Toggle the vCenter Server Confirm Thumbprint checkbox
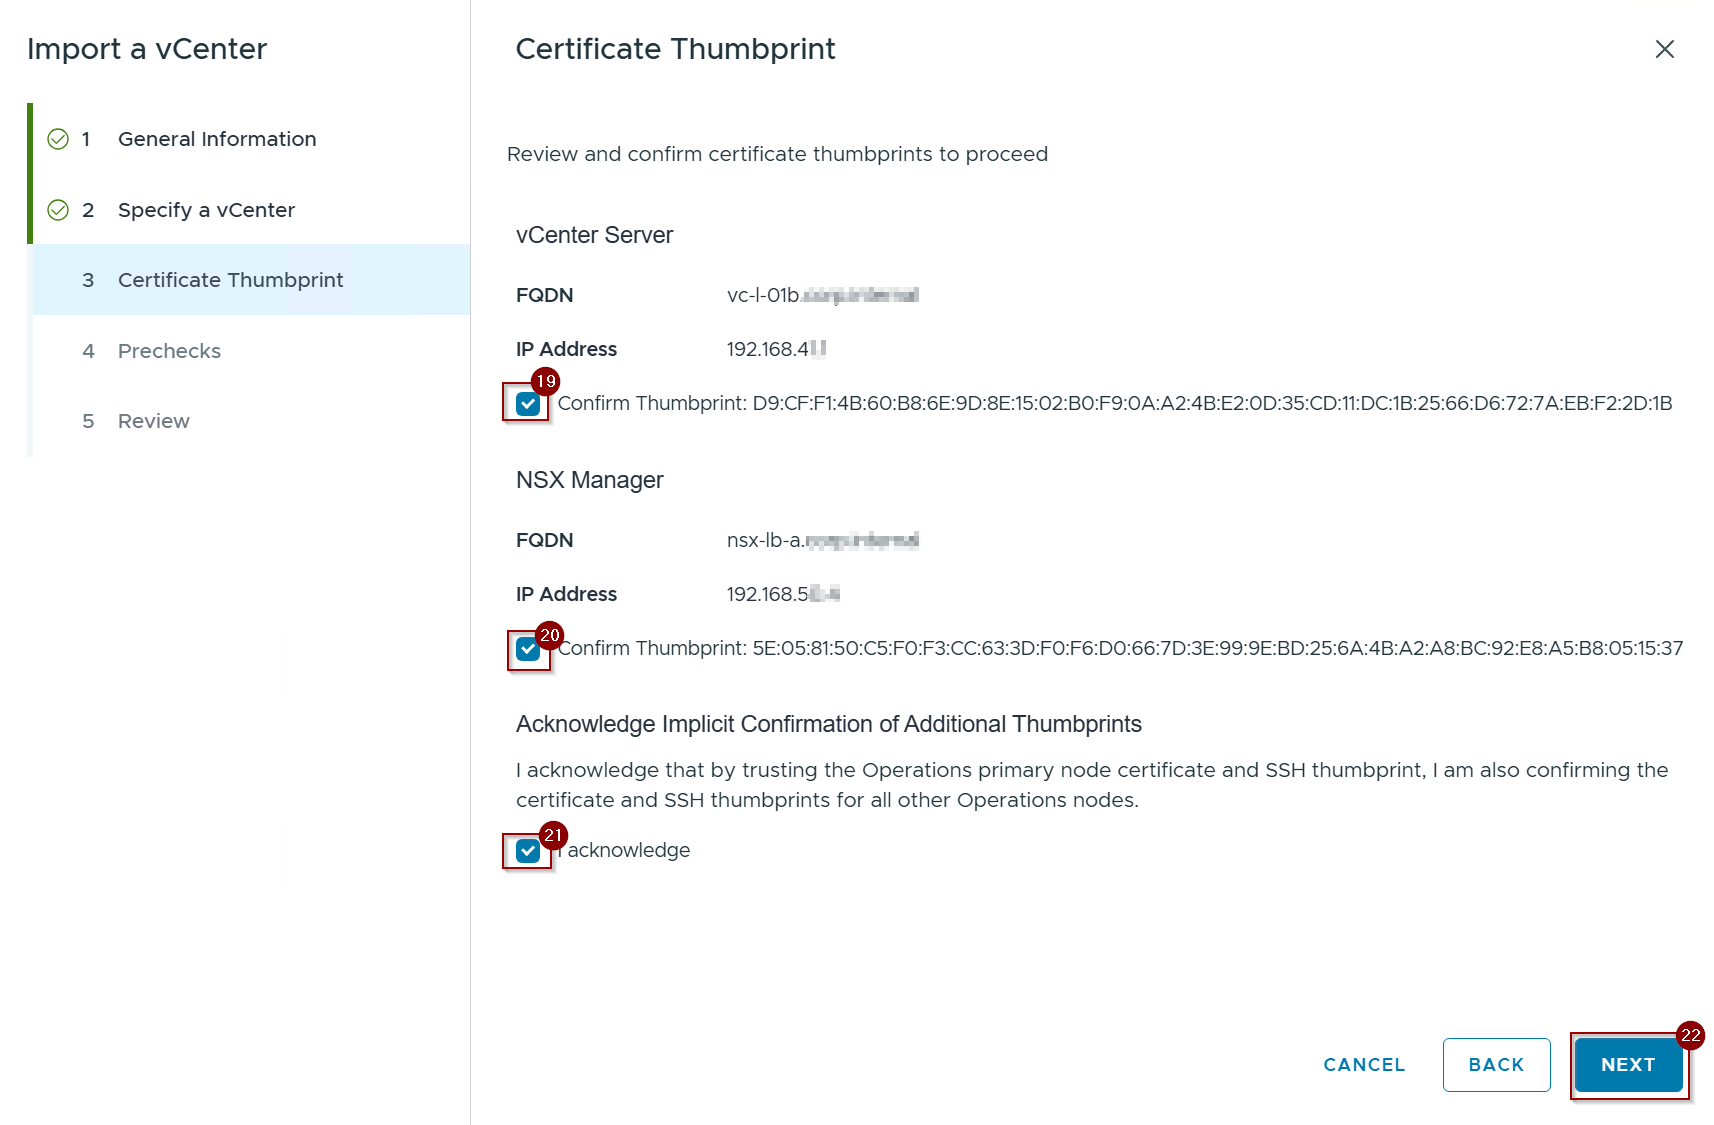1714x1125 pixels. (528, 404)
